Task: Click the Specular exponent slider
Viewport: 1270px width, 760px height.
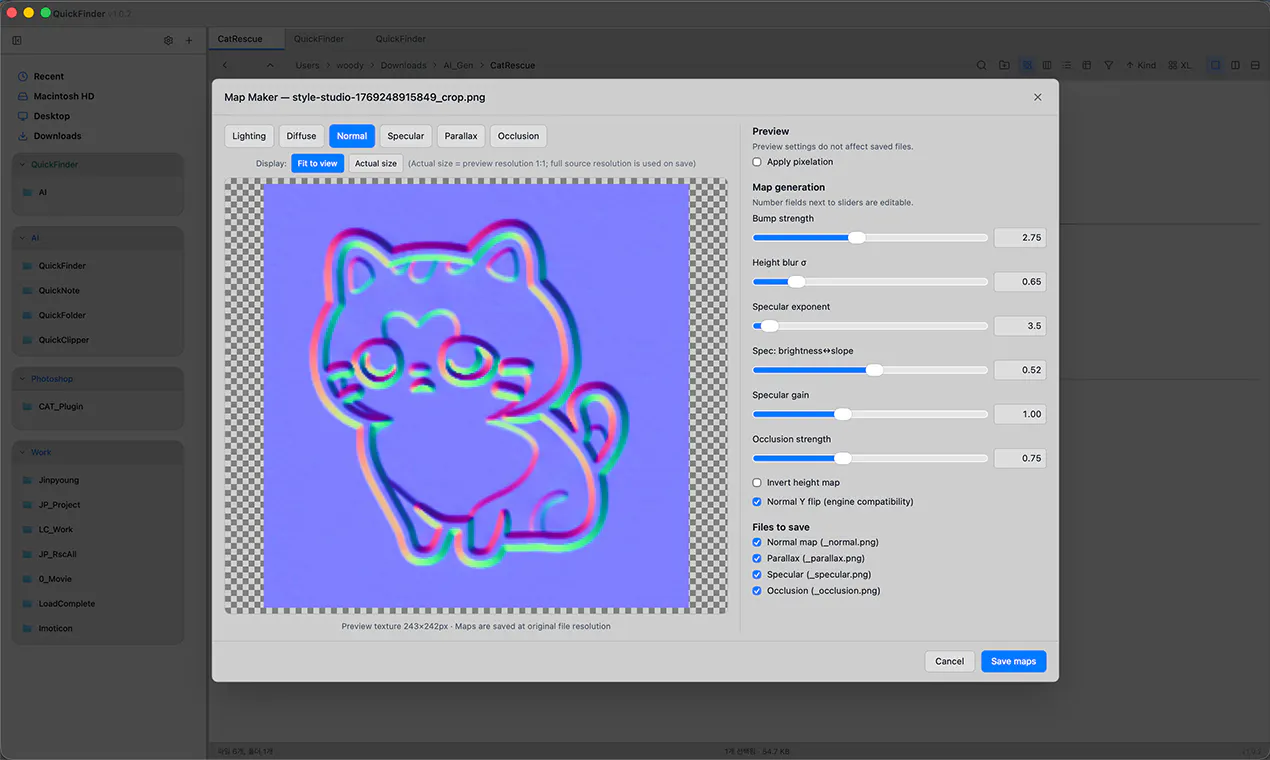Action: click(x=870, y=326)
